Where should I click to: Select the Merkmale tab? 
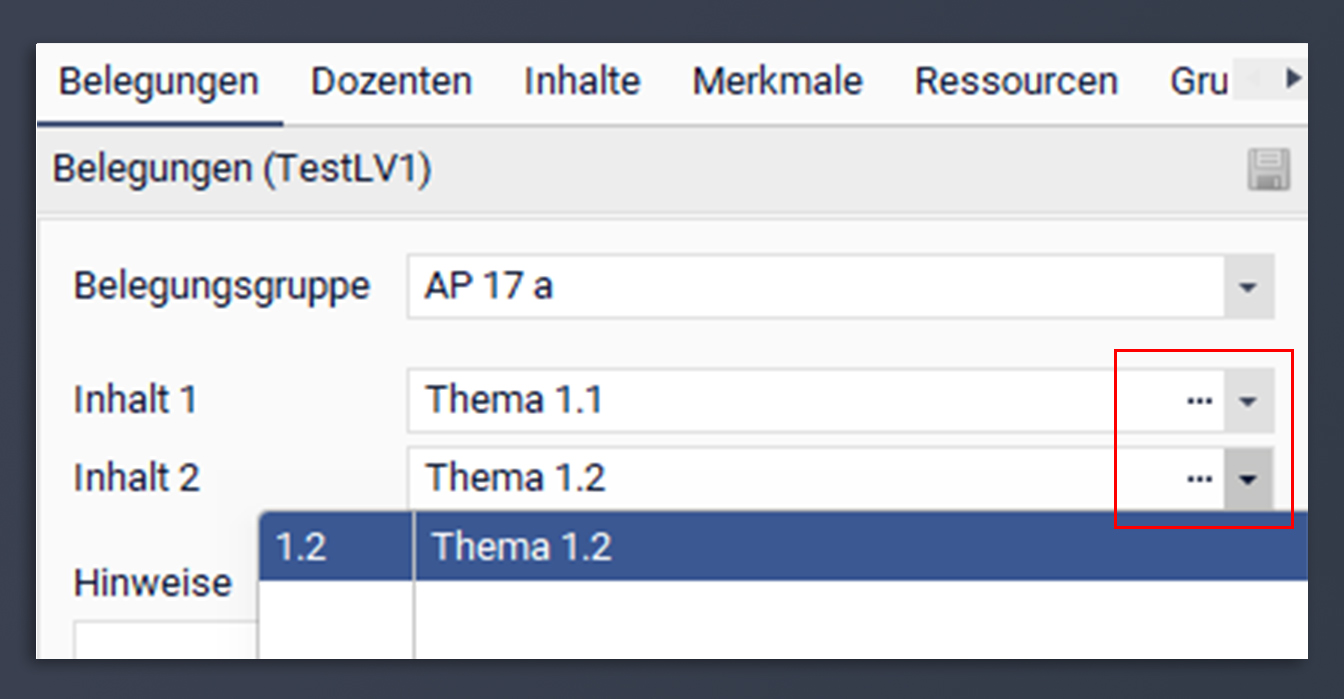click(x=777, y=81)
